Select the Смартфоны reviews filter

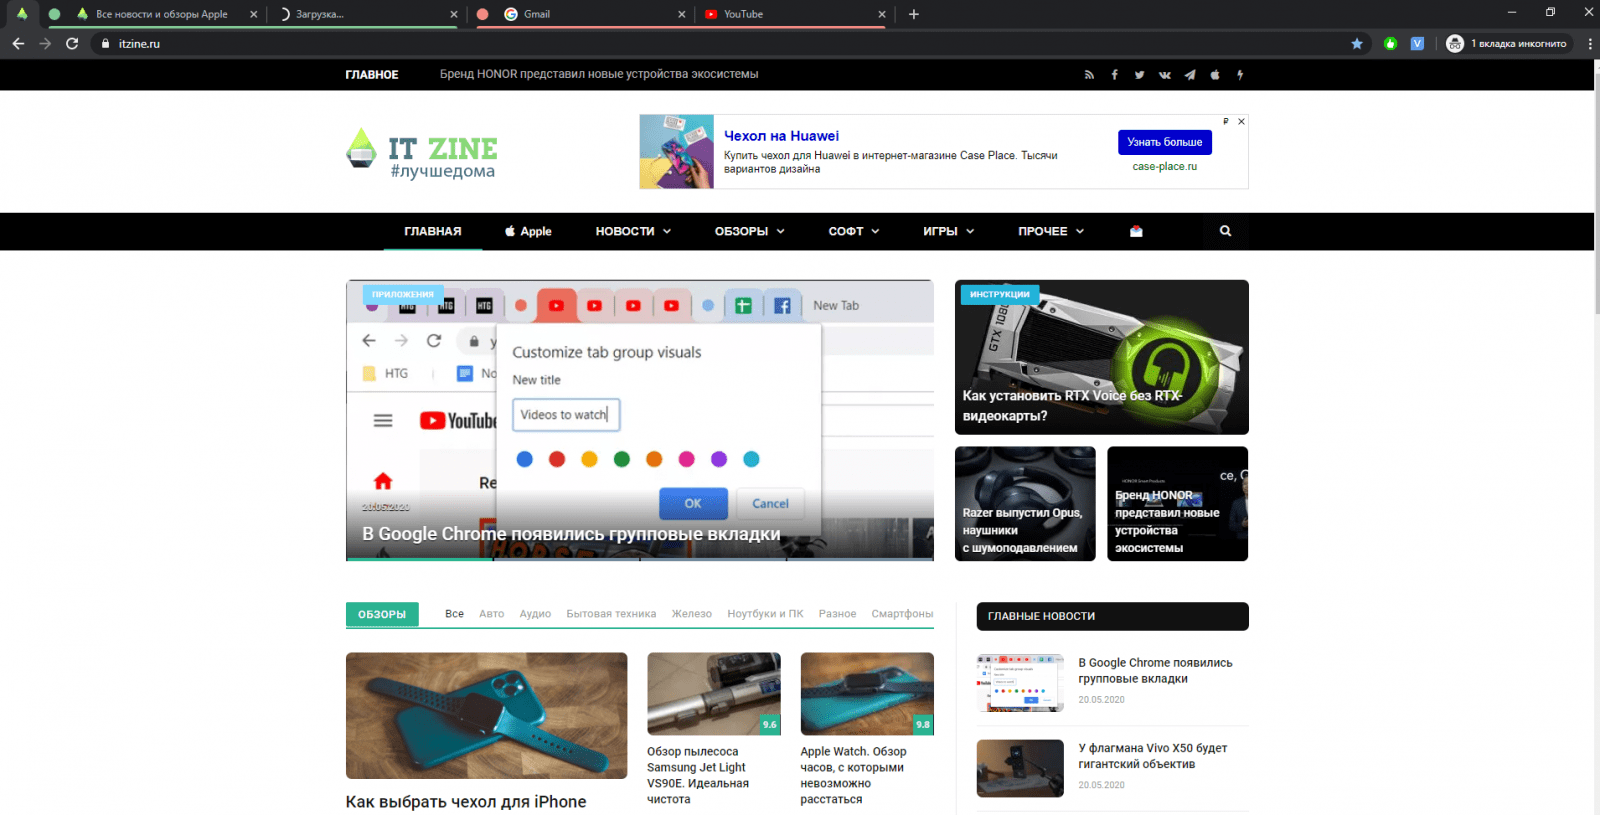pyautogui.click(x=902, y=614)
